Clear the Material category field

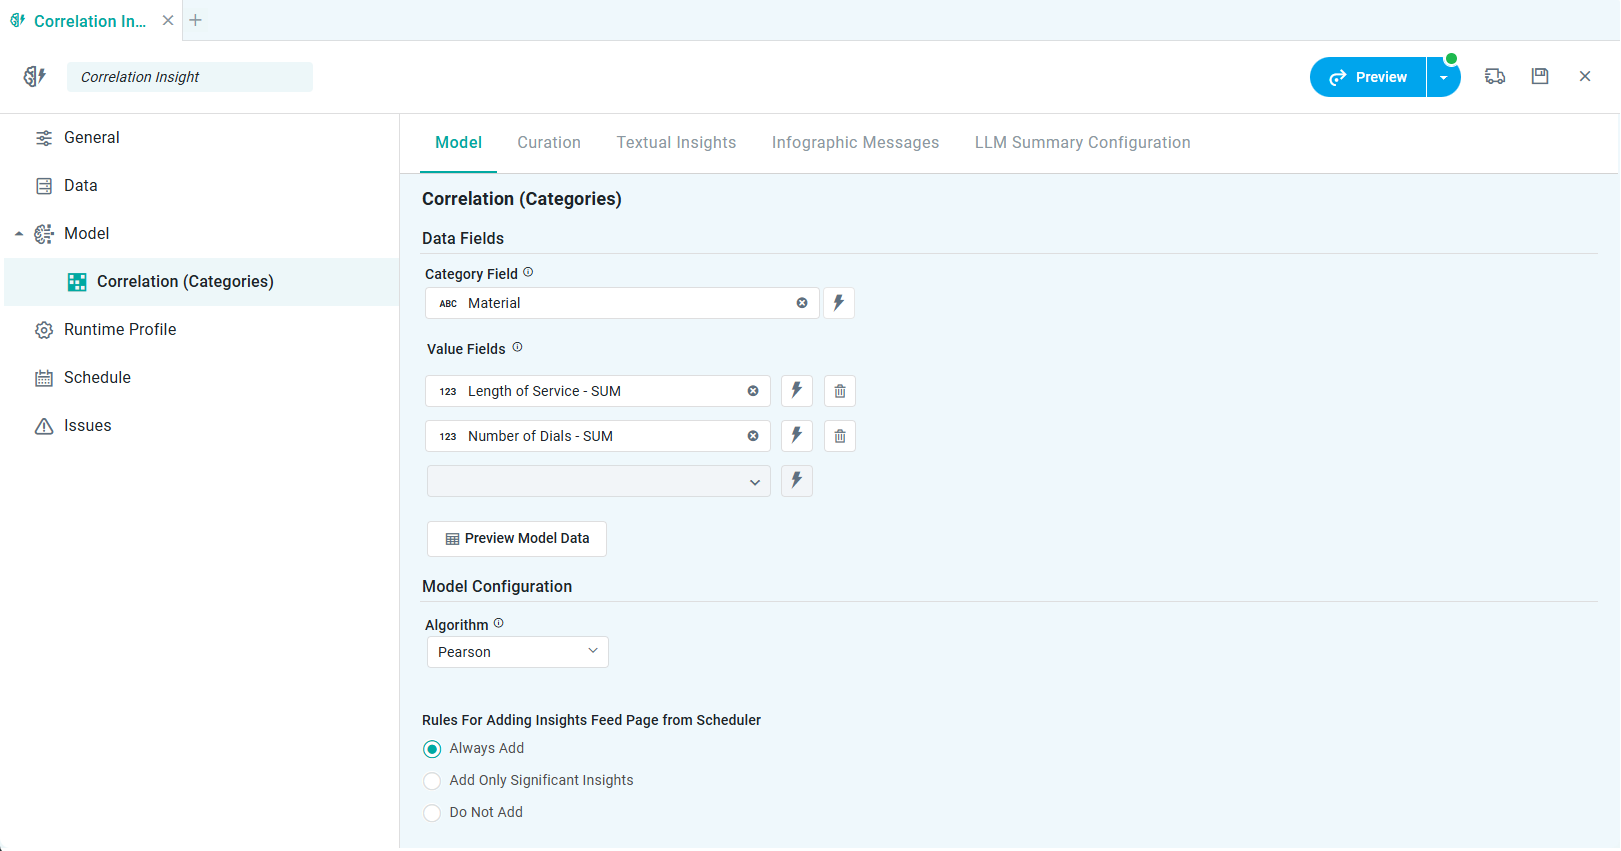pos(802,303)
